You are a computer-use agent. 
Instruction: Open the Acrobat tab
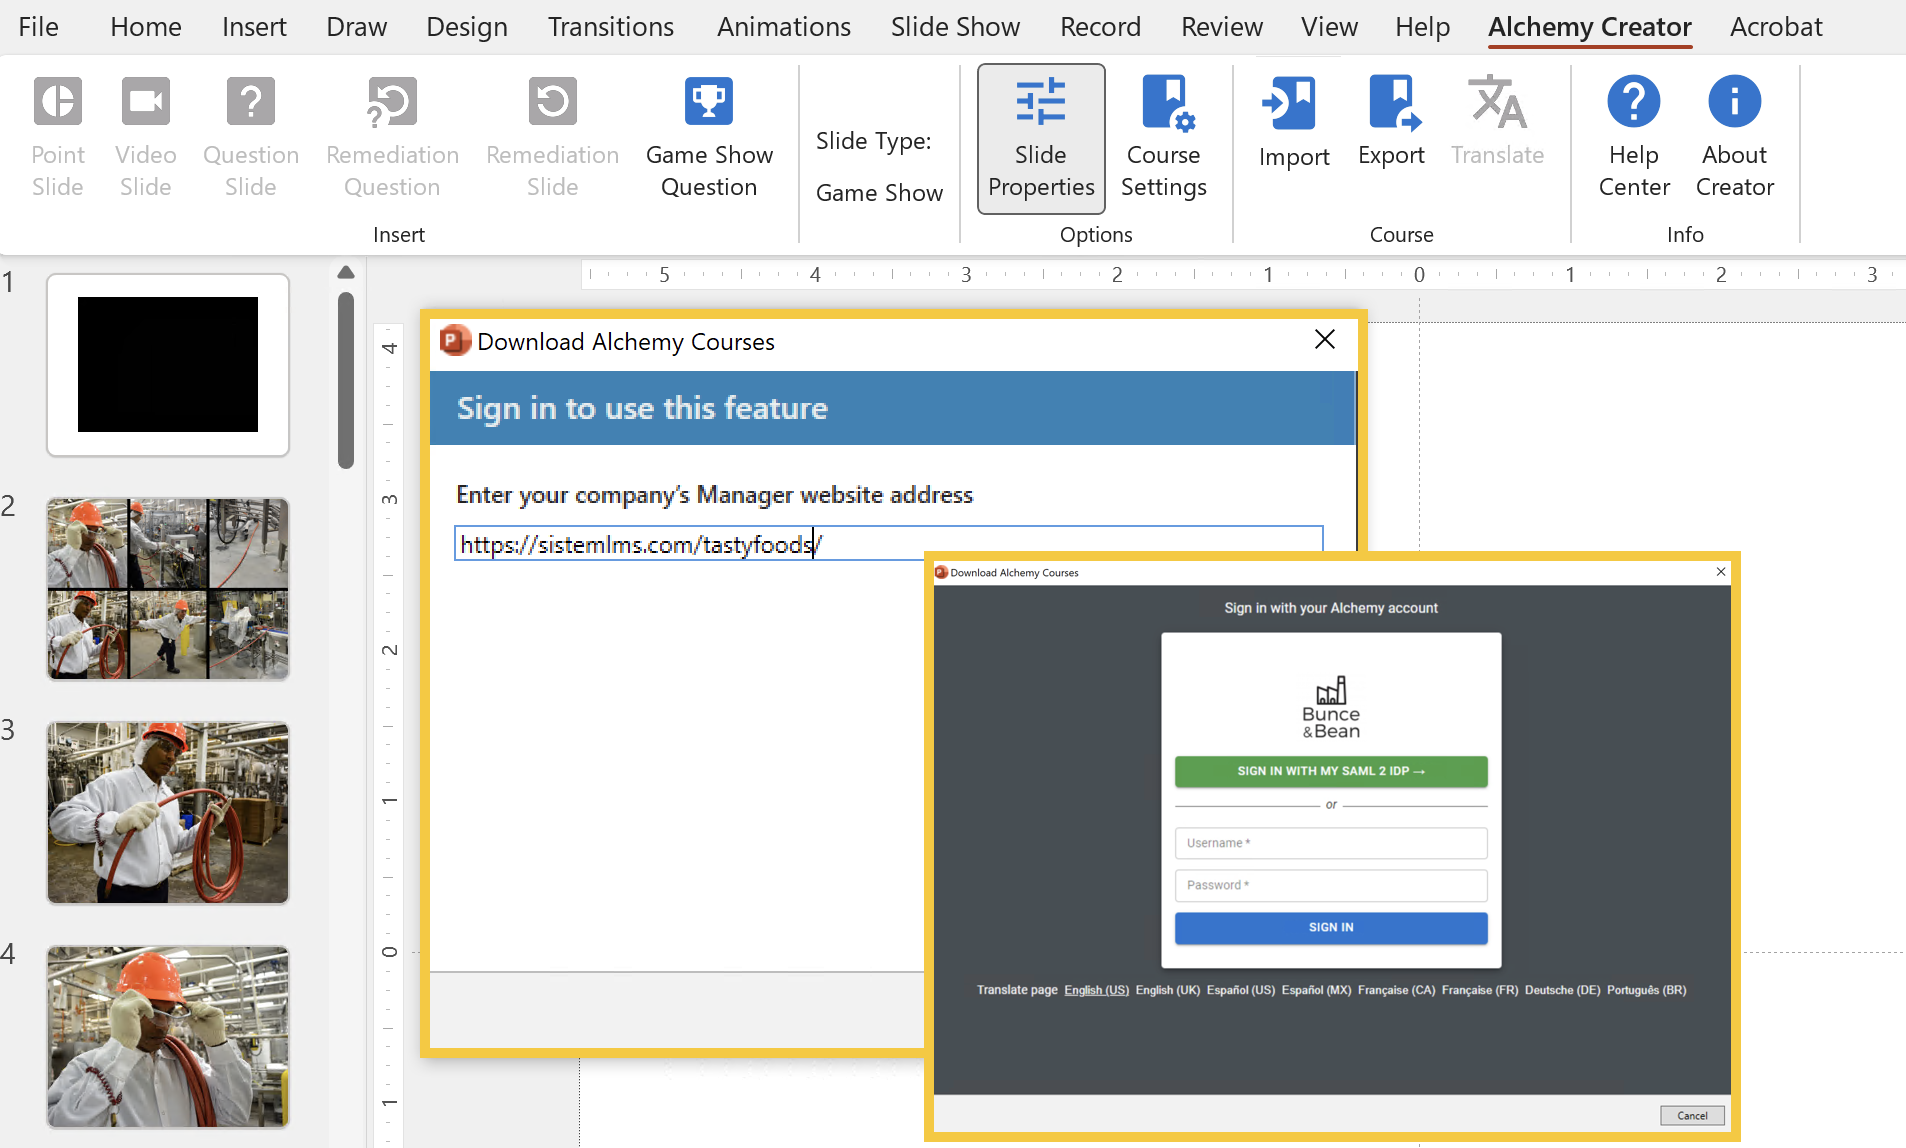pos(1776,27)
